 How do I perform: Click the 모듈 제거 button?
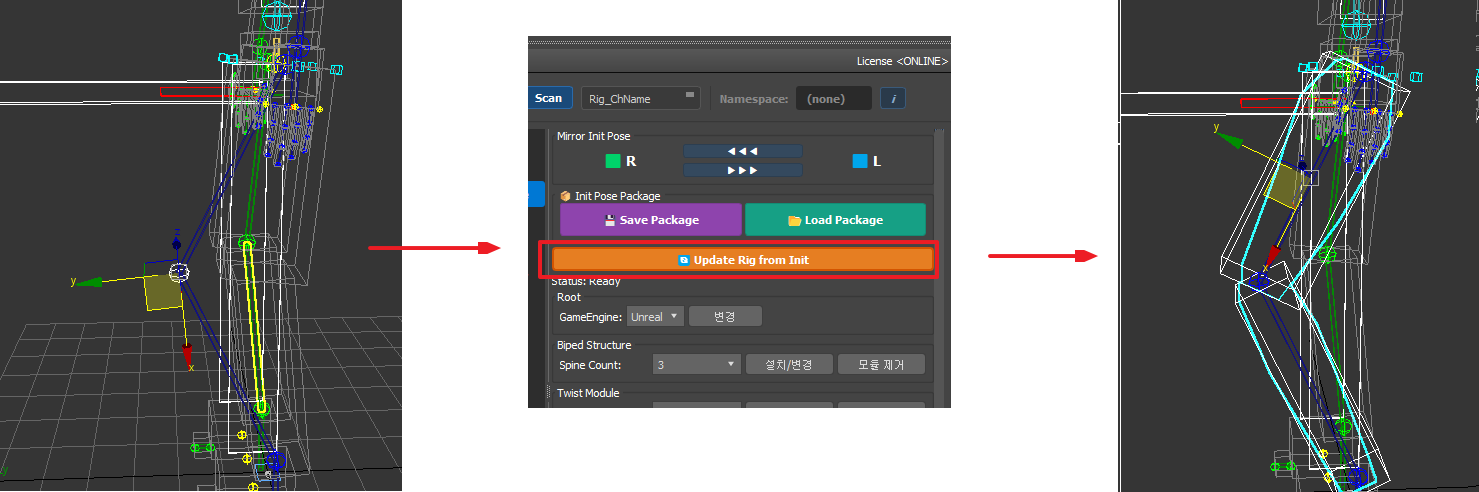click(x=880, y=365)
